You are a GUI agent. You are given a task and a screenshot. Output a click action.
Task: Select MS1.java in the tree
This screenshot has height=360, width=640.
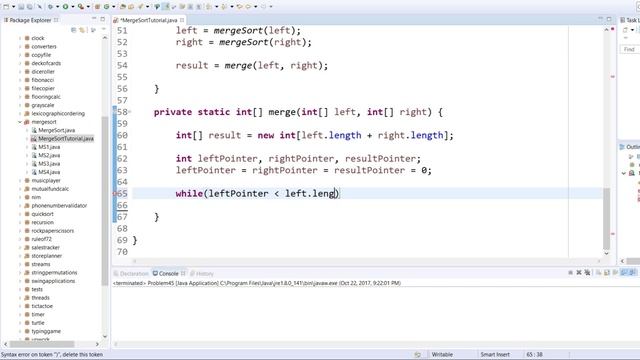(49, 147)
